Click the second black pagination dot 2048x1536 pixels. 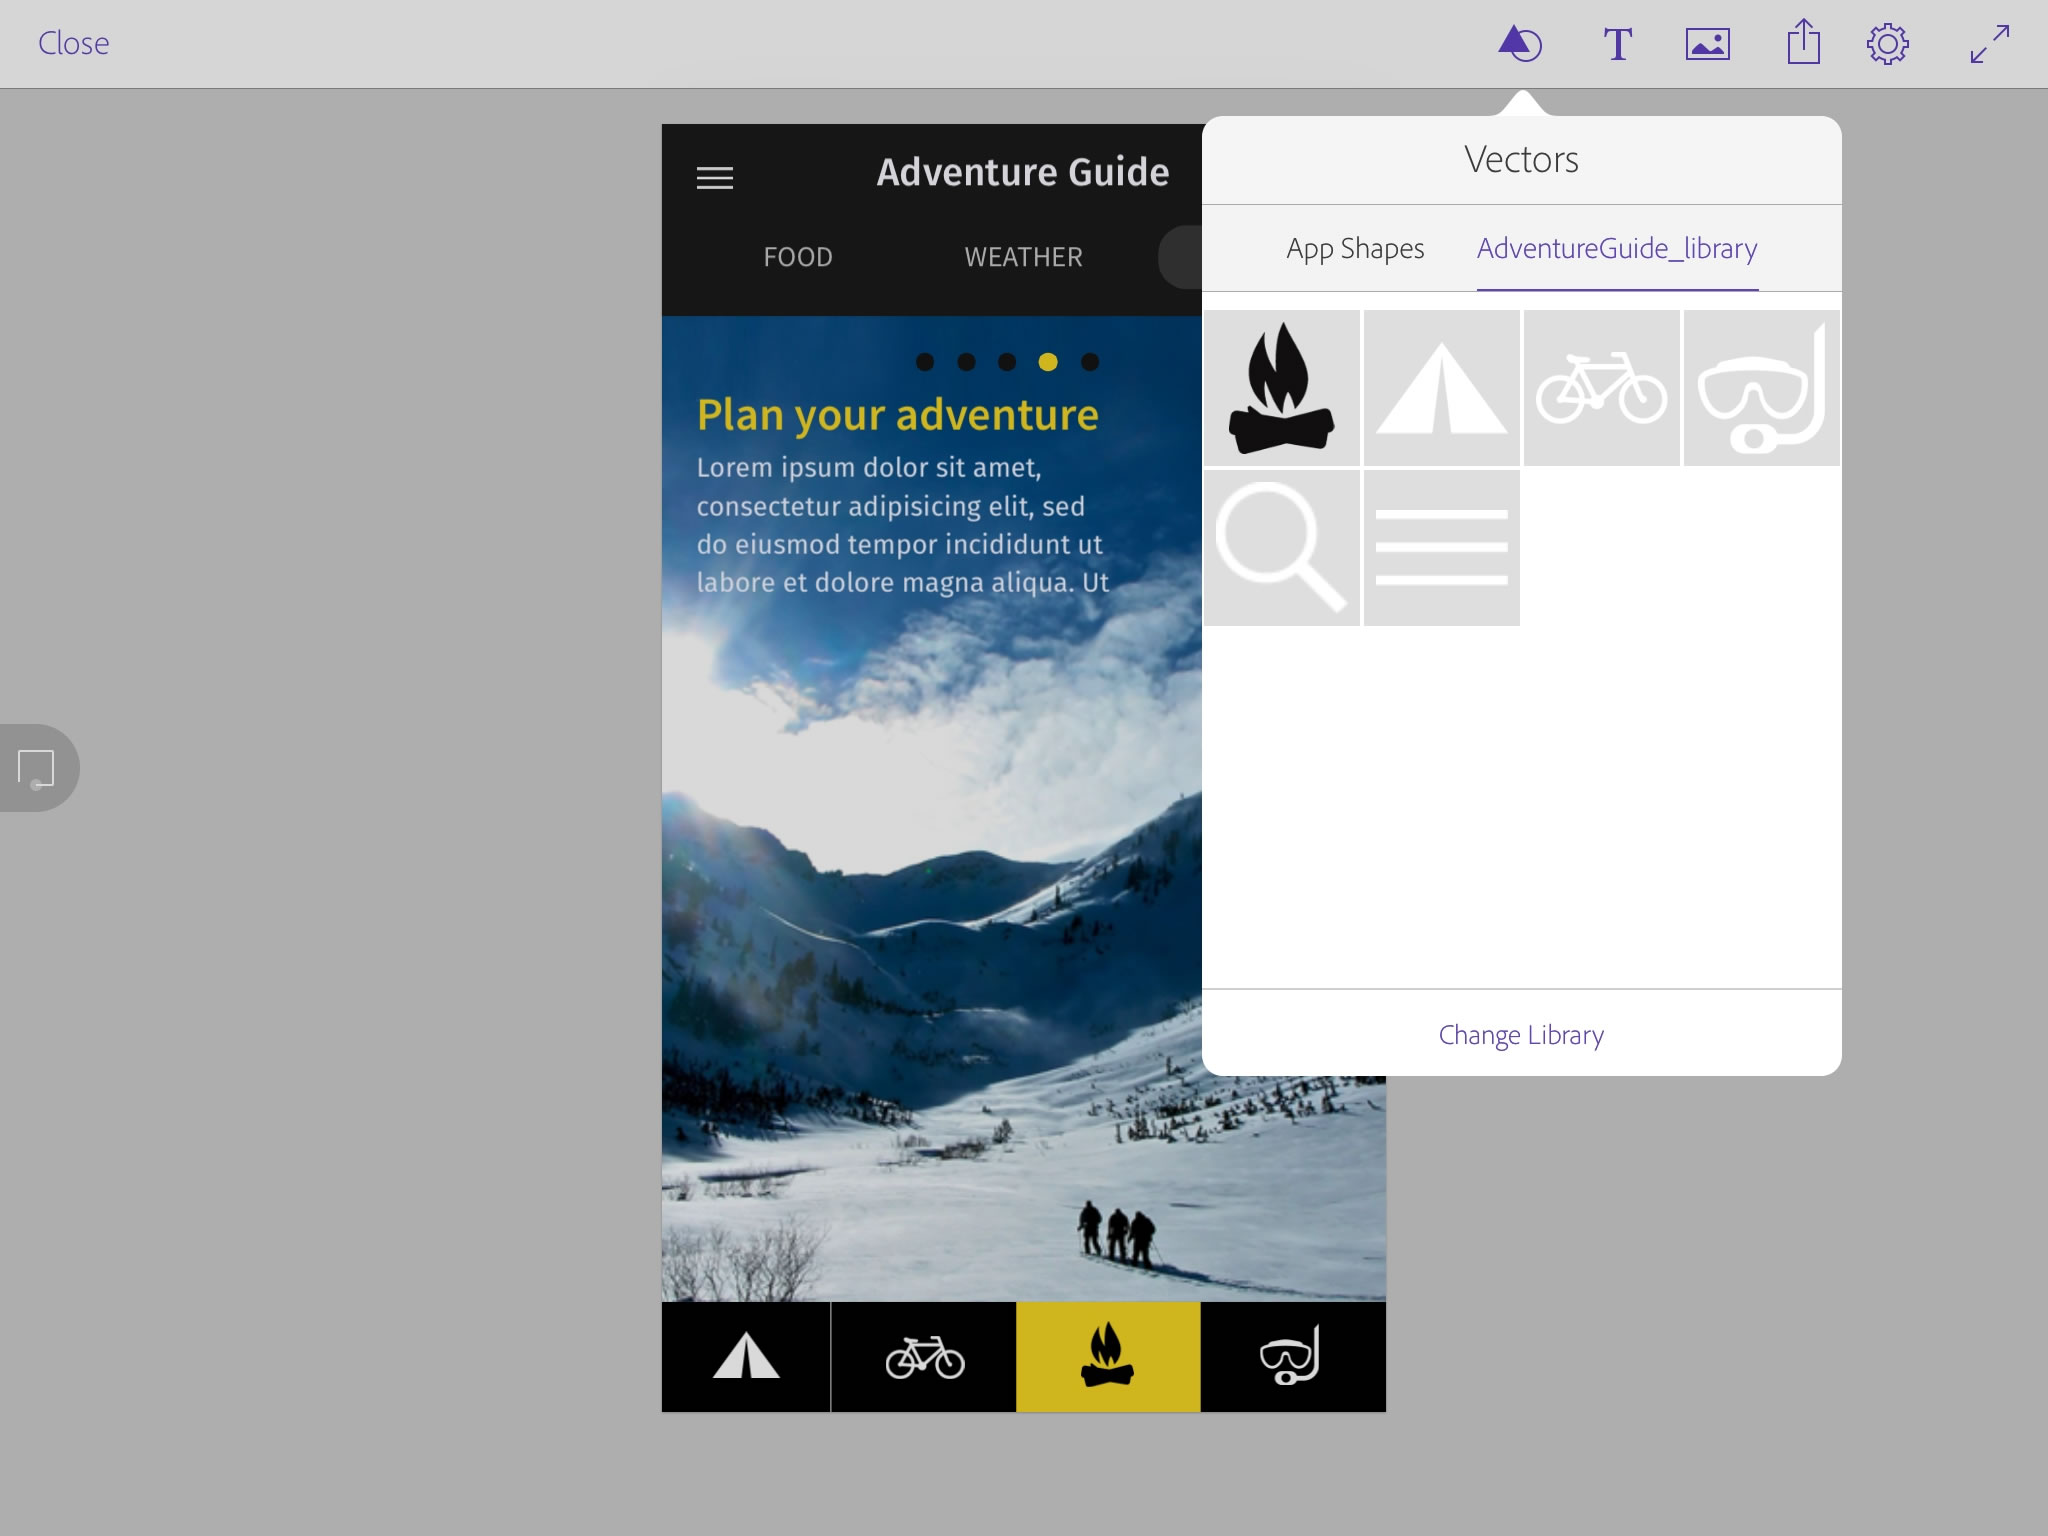pos(966,362)
